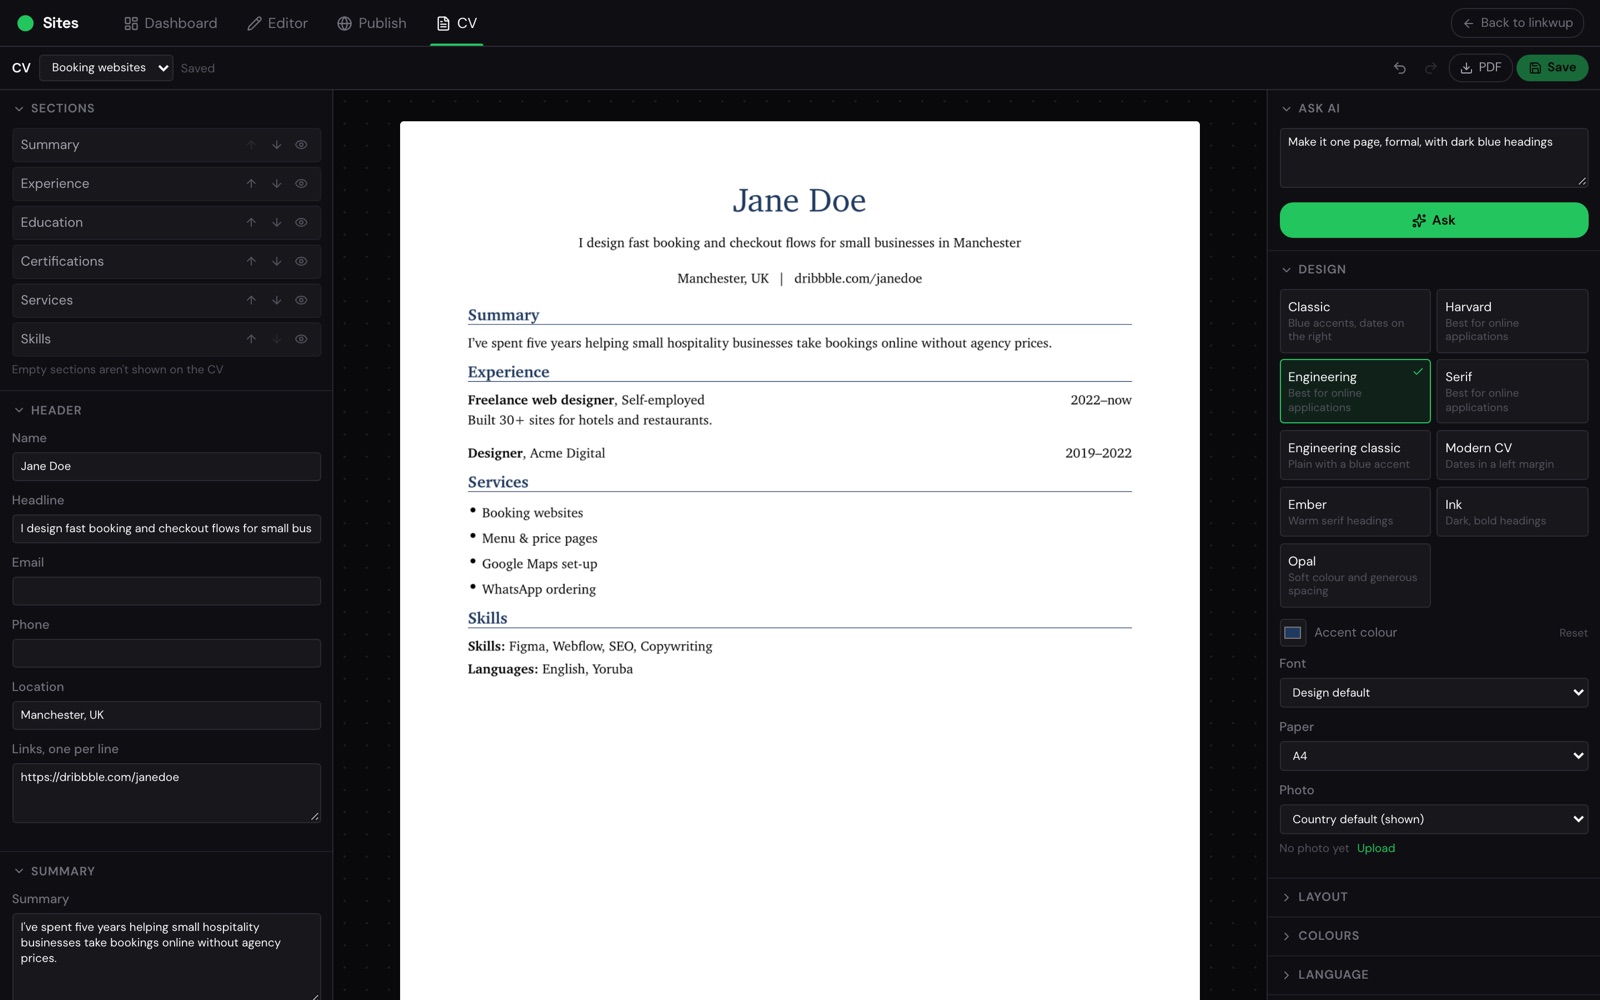Switch to the Editor tab
Viewport: 1600px width, 1000px height.
[x=277, y=23]
